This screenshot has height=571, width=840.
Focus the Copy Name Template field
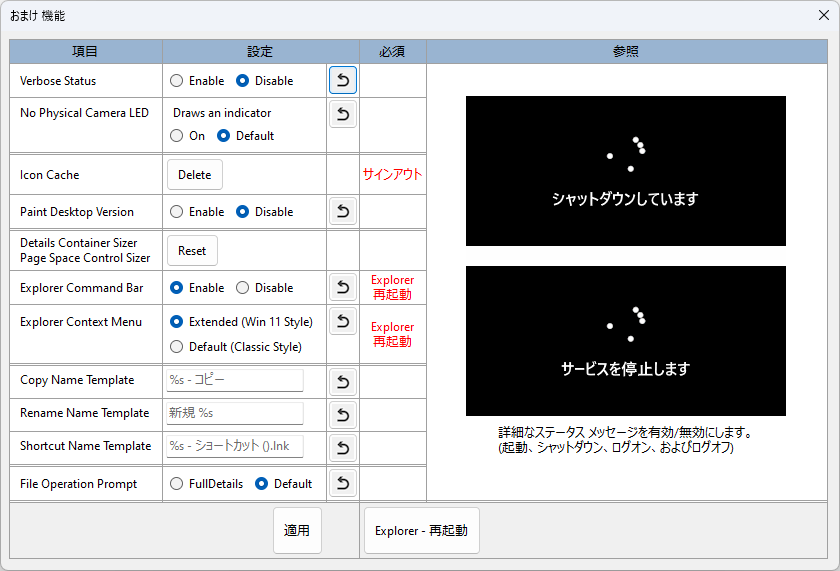pyautogui.click(x=235, y=380)
